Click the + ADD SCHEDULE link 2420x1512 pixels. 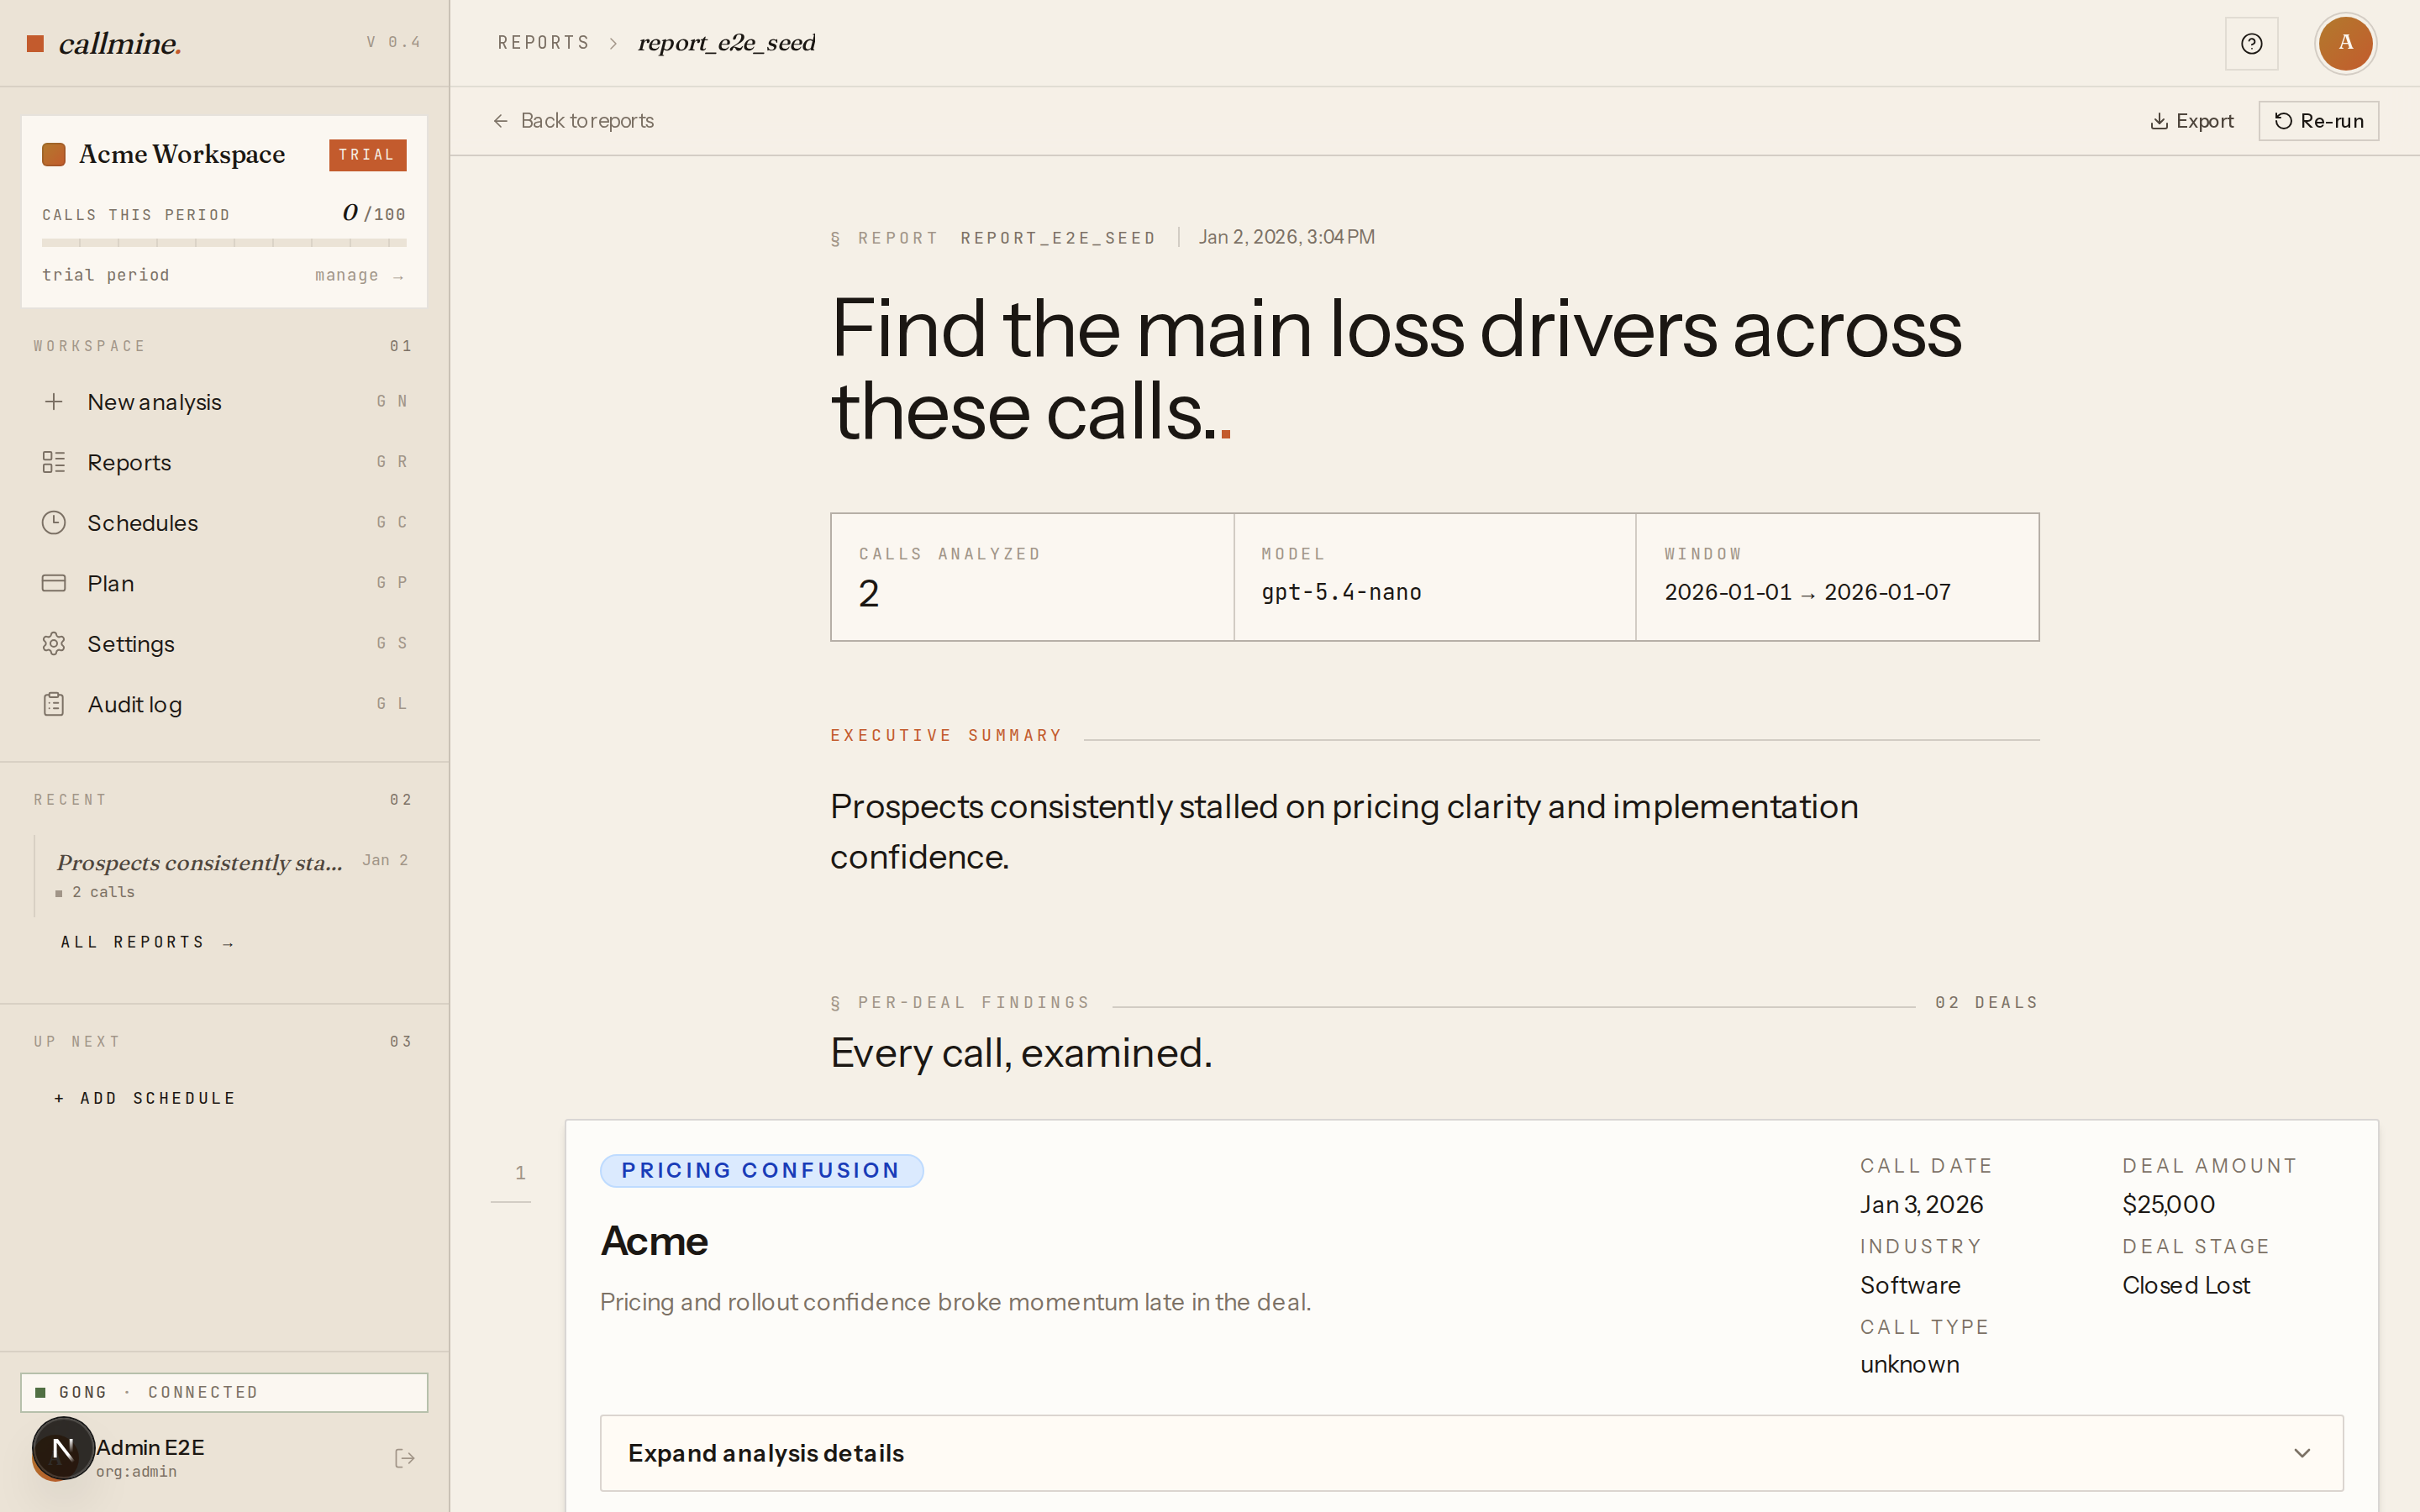145,1098
